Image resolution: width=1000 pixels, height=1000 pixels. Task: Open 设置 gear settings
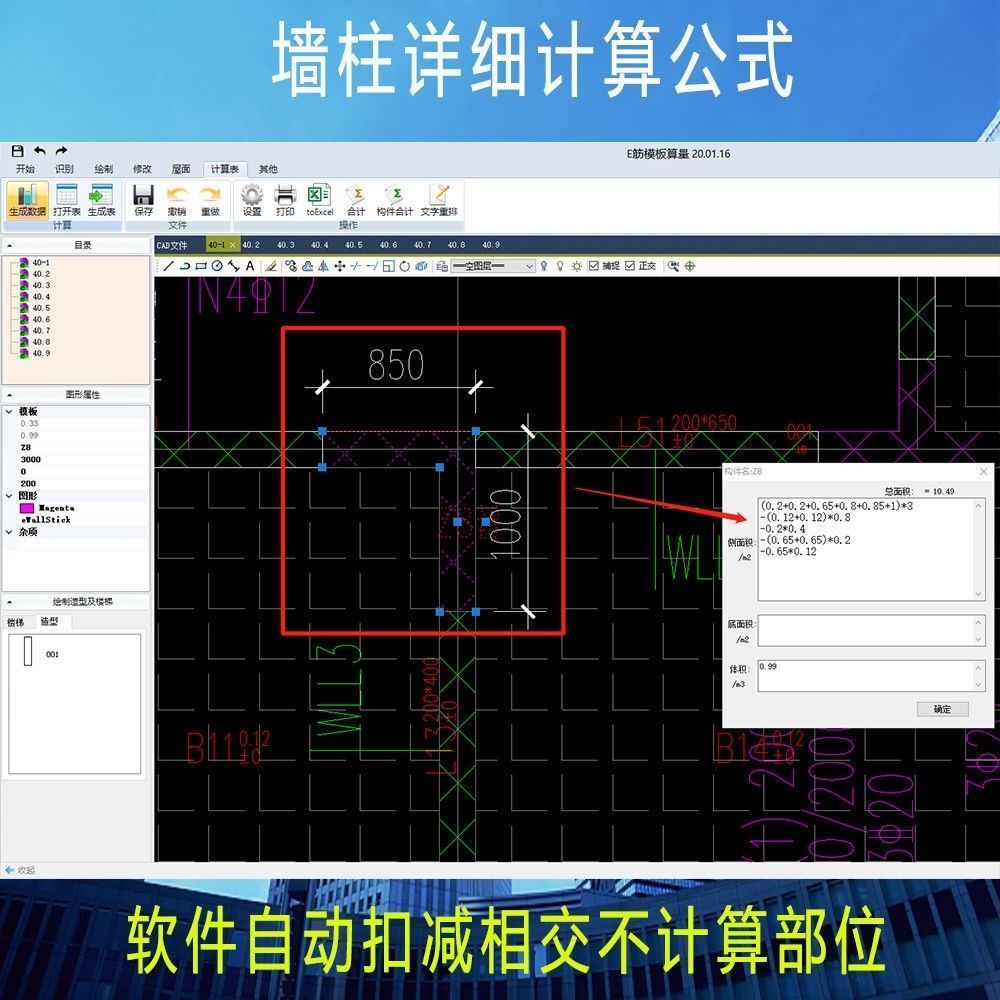252,200
